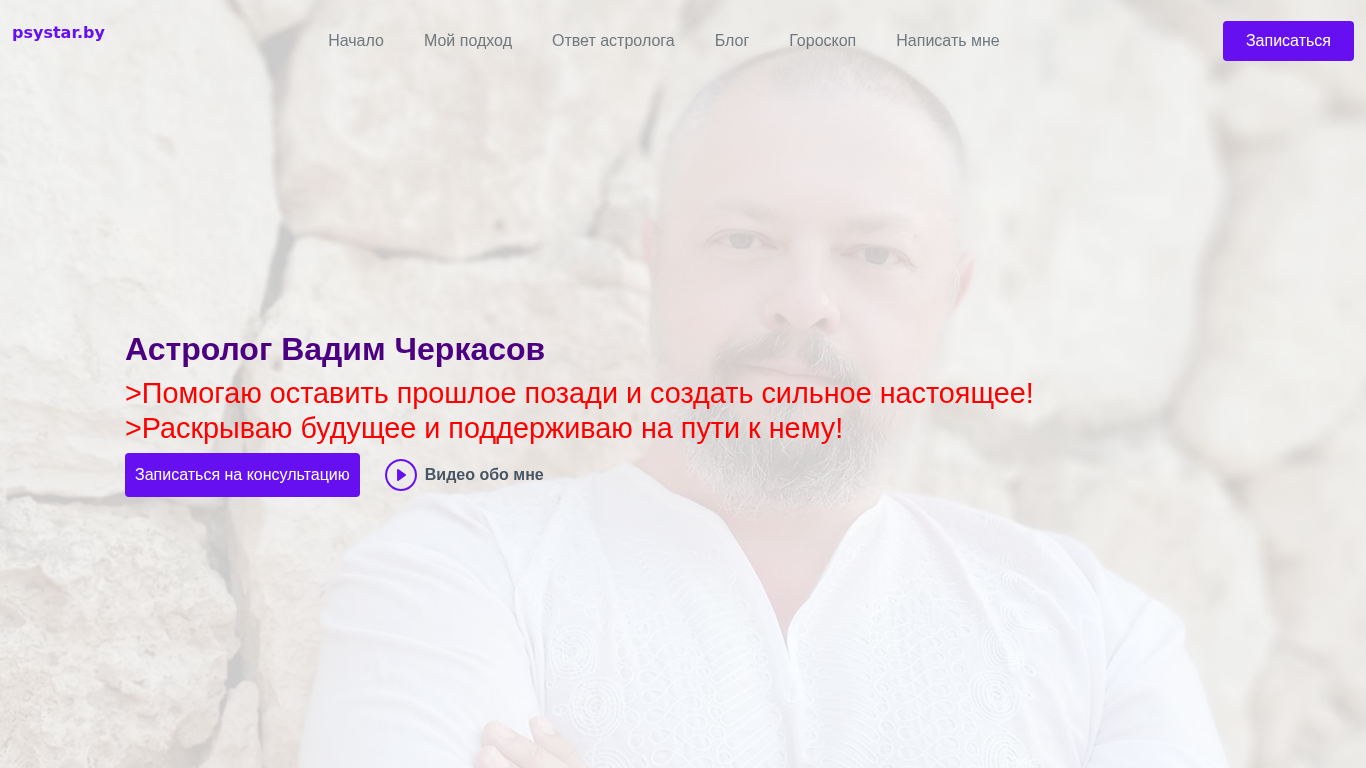Select Ответ астролога in navigation

pyautogui.click(x=613, y=41)
